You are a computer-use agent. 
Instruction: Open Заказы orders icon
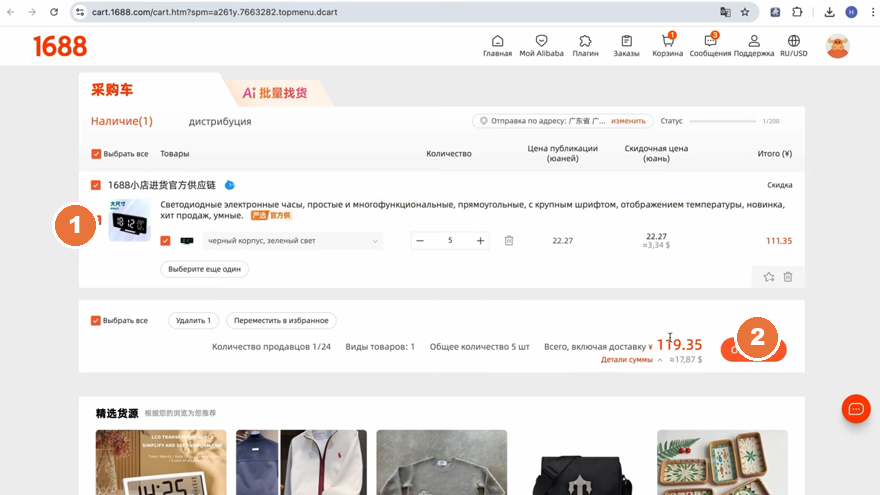(626, 46)
